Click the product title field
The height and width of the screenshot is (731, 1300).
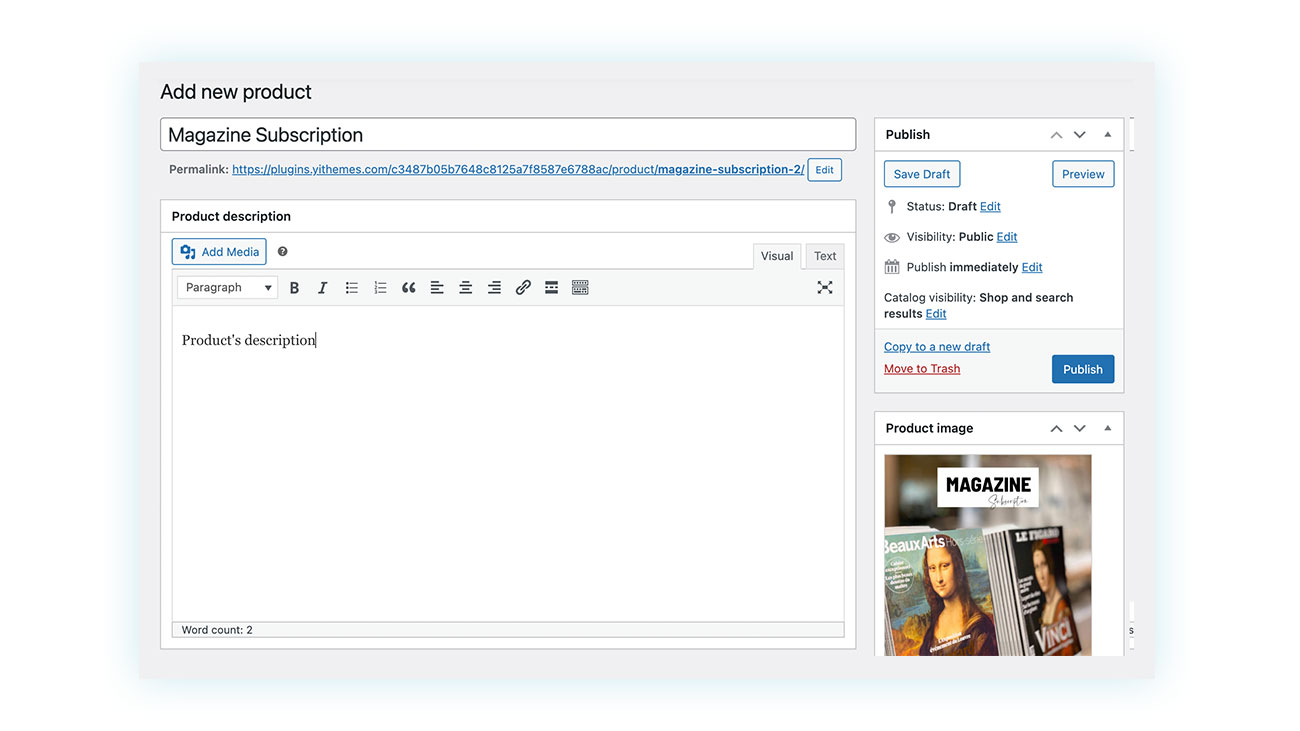[508, 135]
